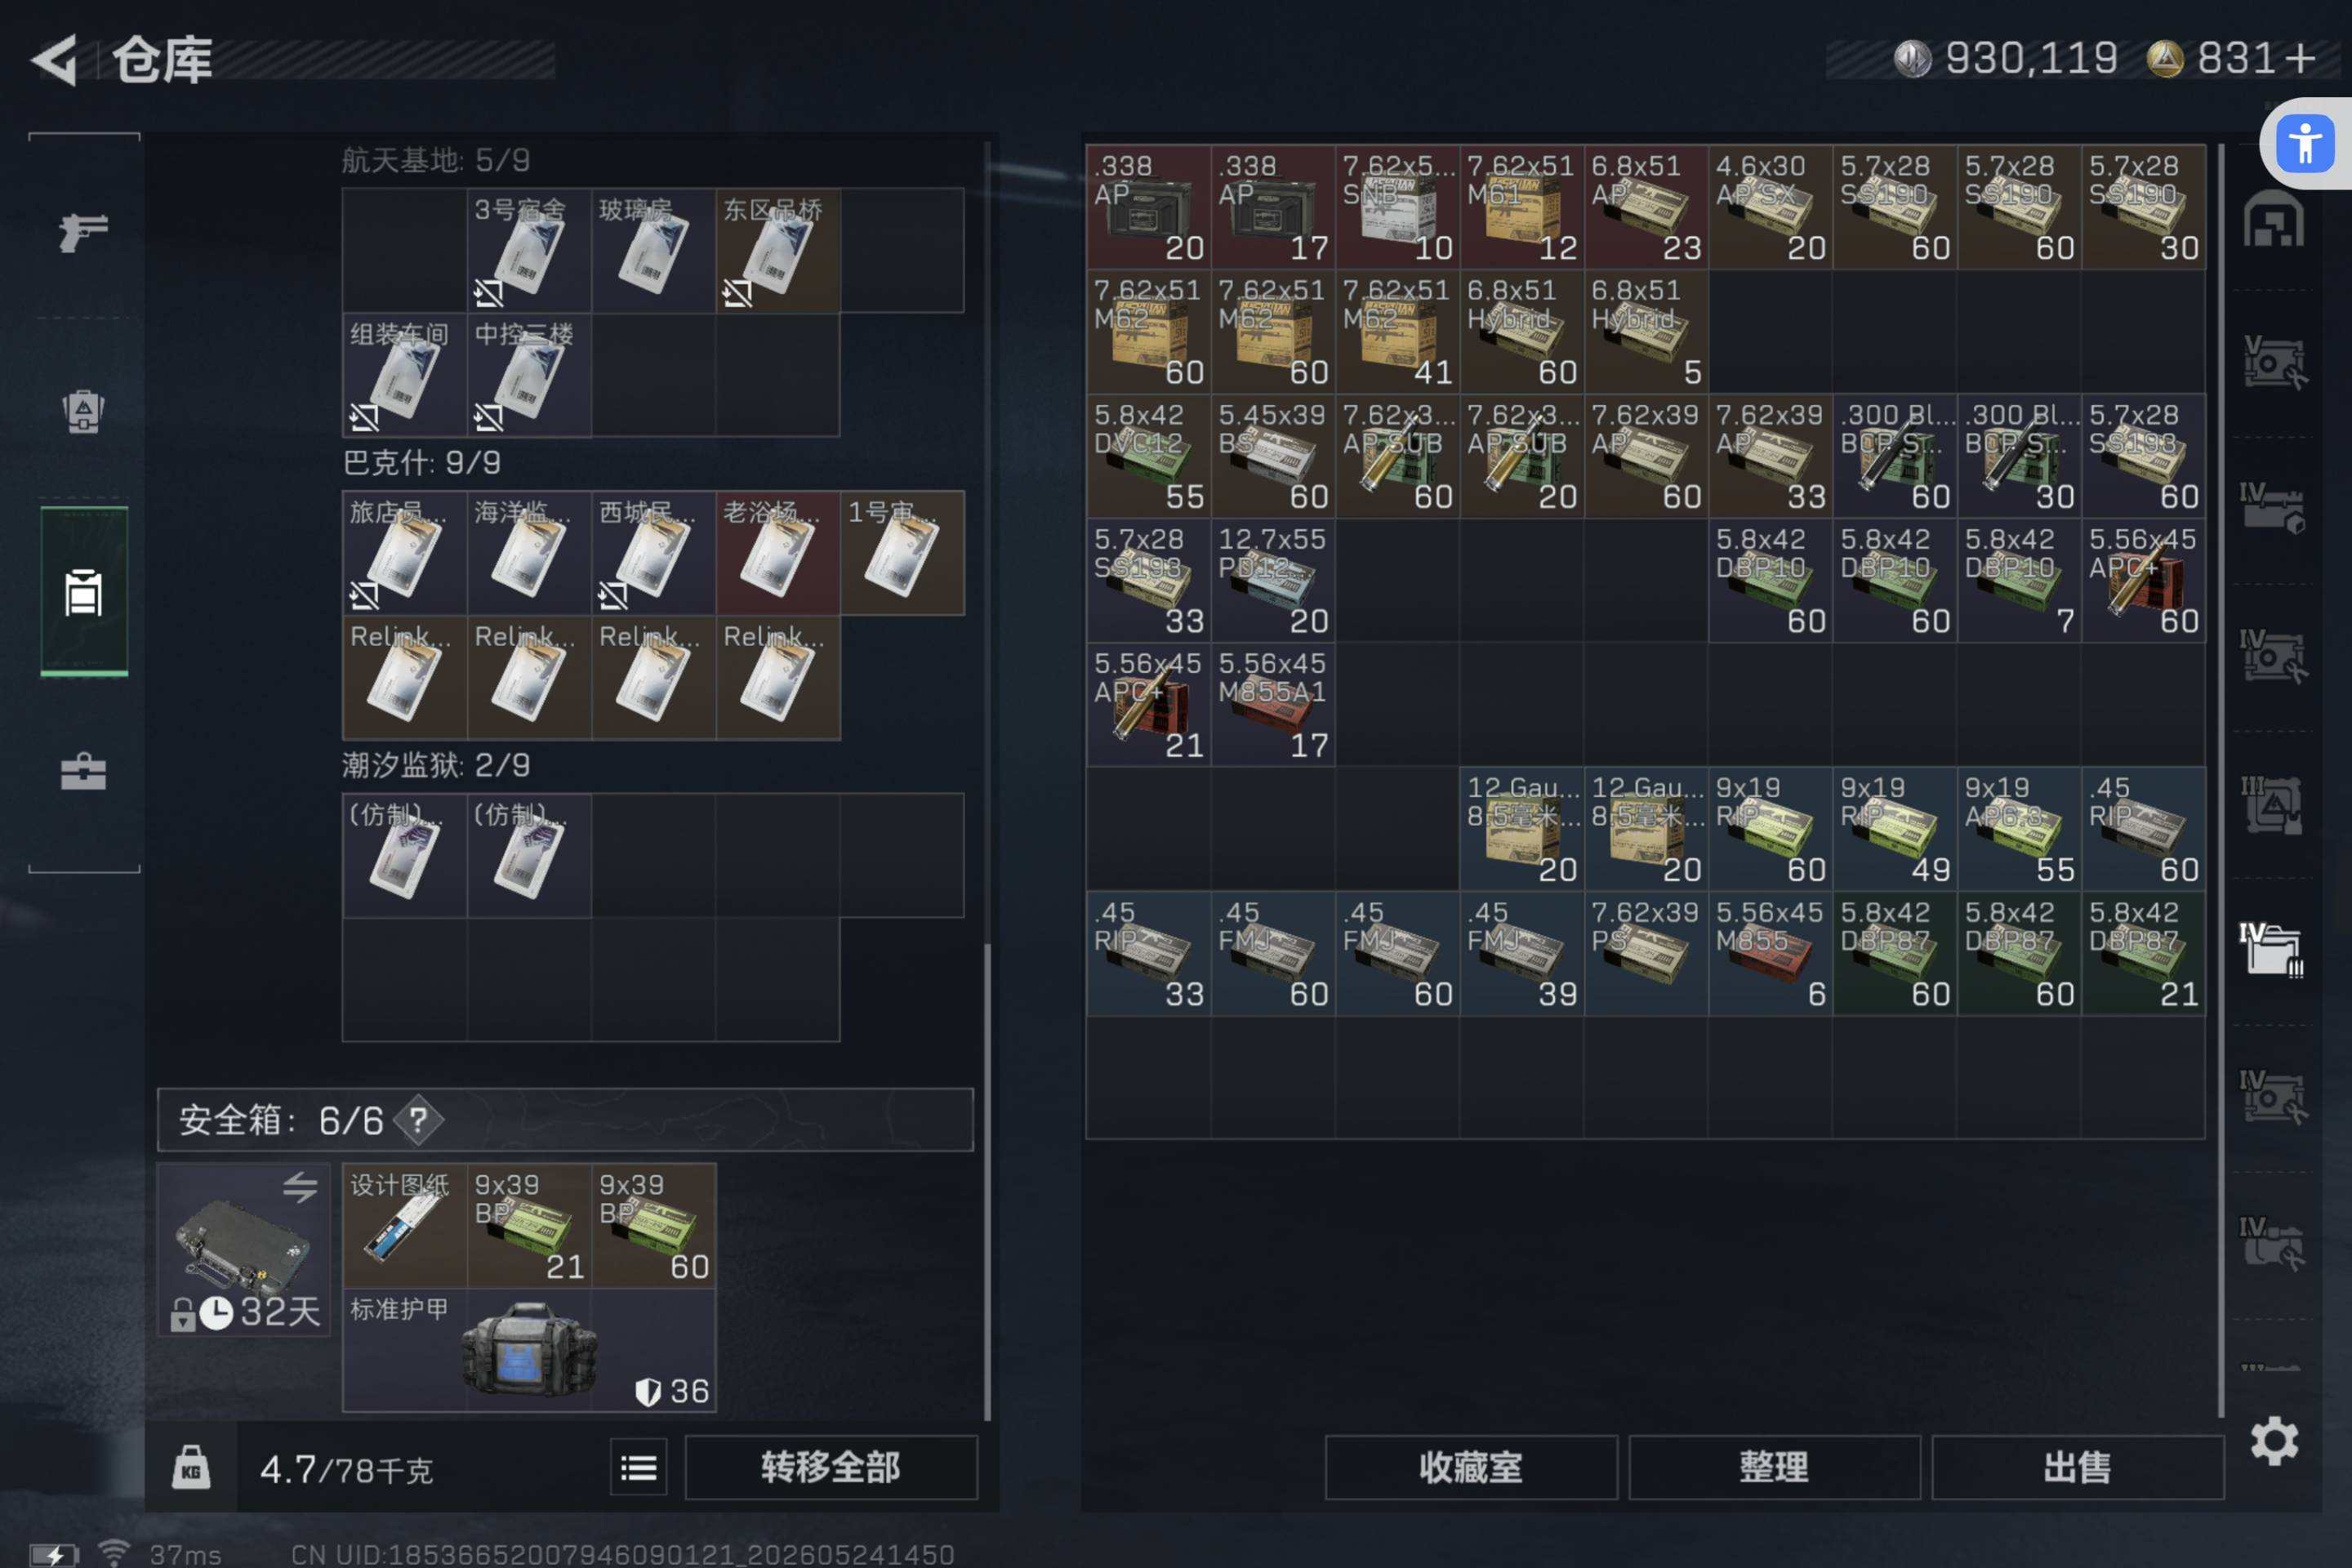The height and width of the screenshot is (1568, 2352).
Task: Click the 整理 button to sort
Action: tap(1774, 1467)
